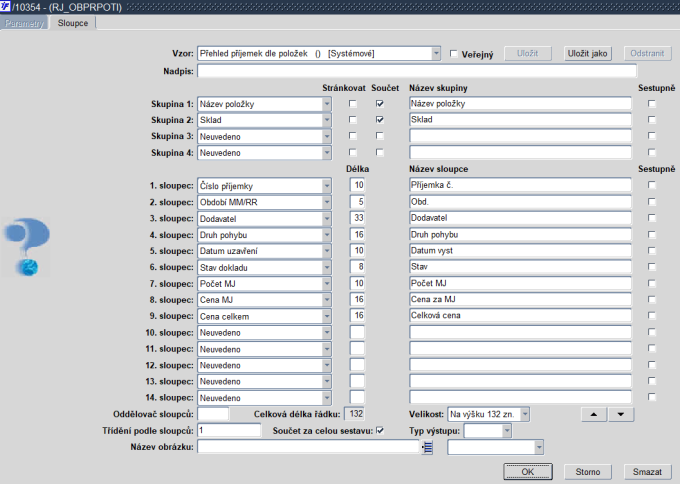The width and height of the screenshot is (680, 484).
Task: Click the move-down arrow button
Action: click(621, 415)
